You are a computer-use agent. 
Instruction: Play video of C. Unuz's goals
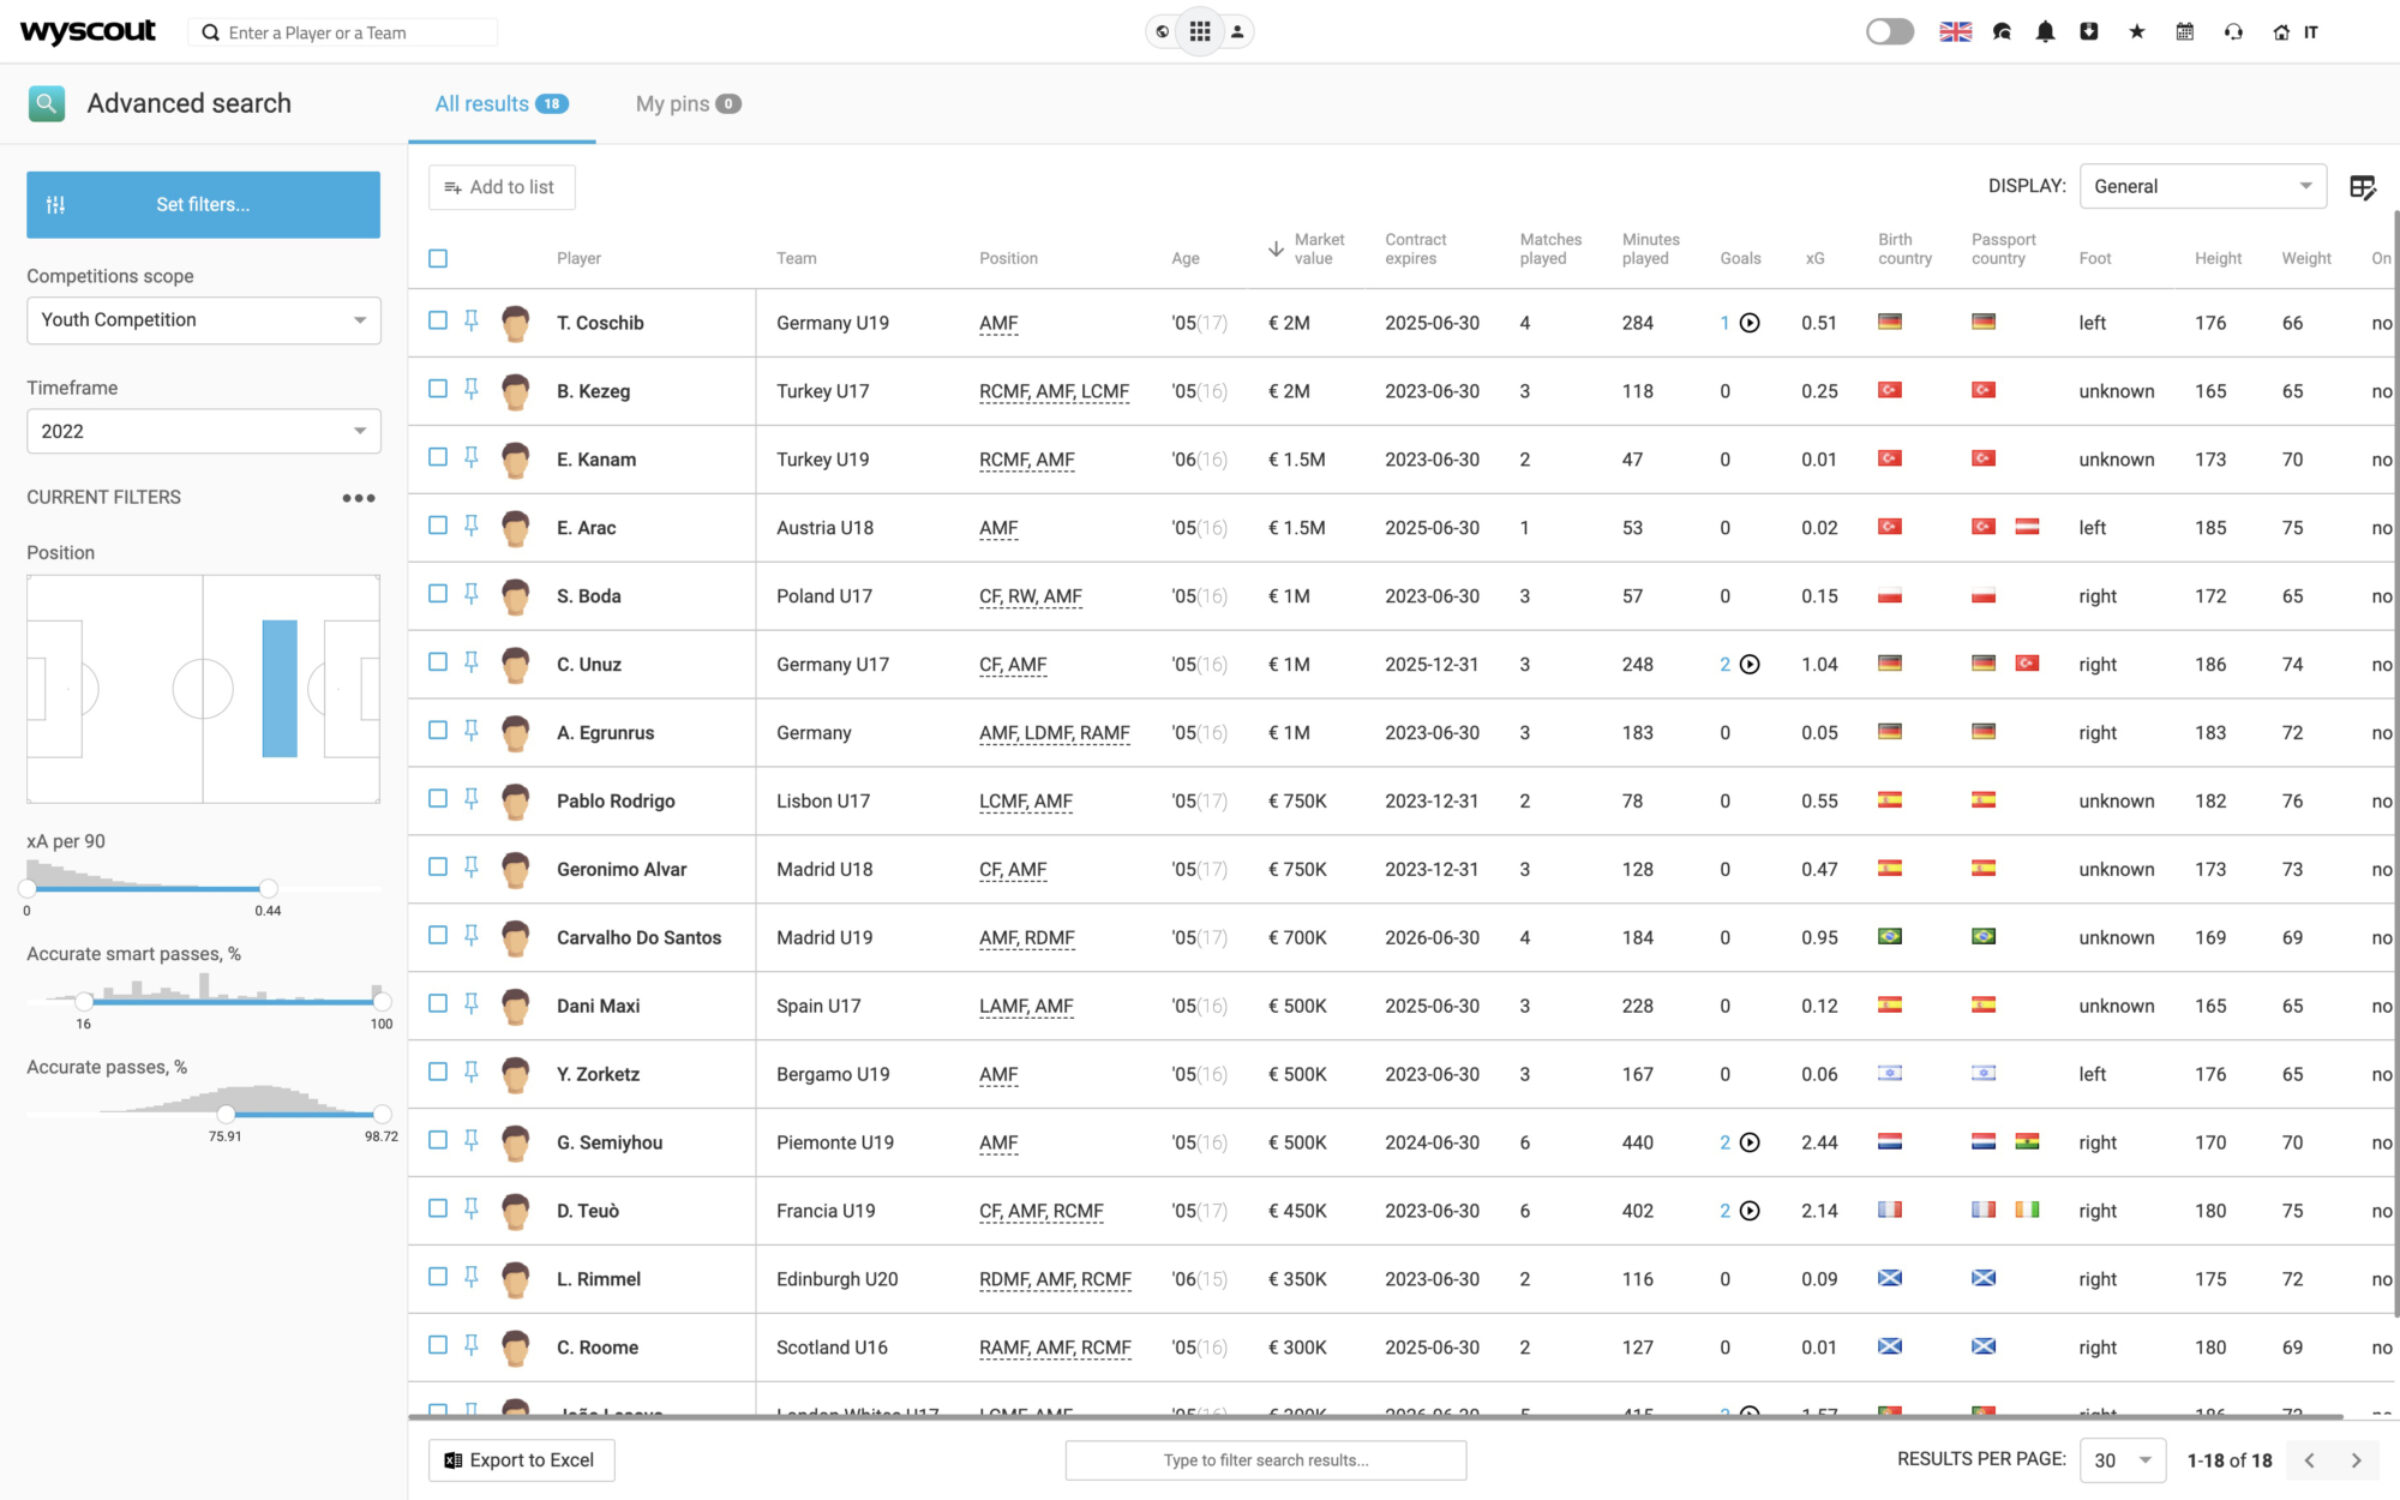(x=1750, y=663)
